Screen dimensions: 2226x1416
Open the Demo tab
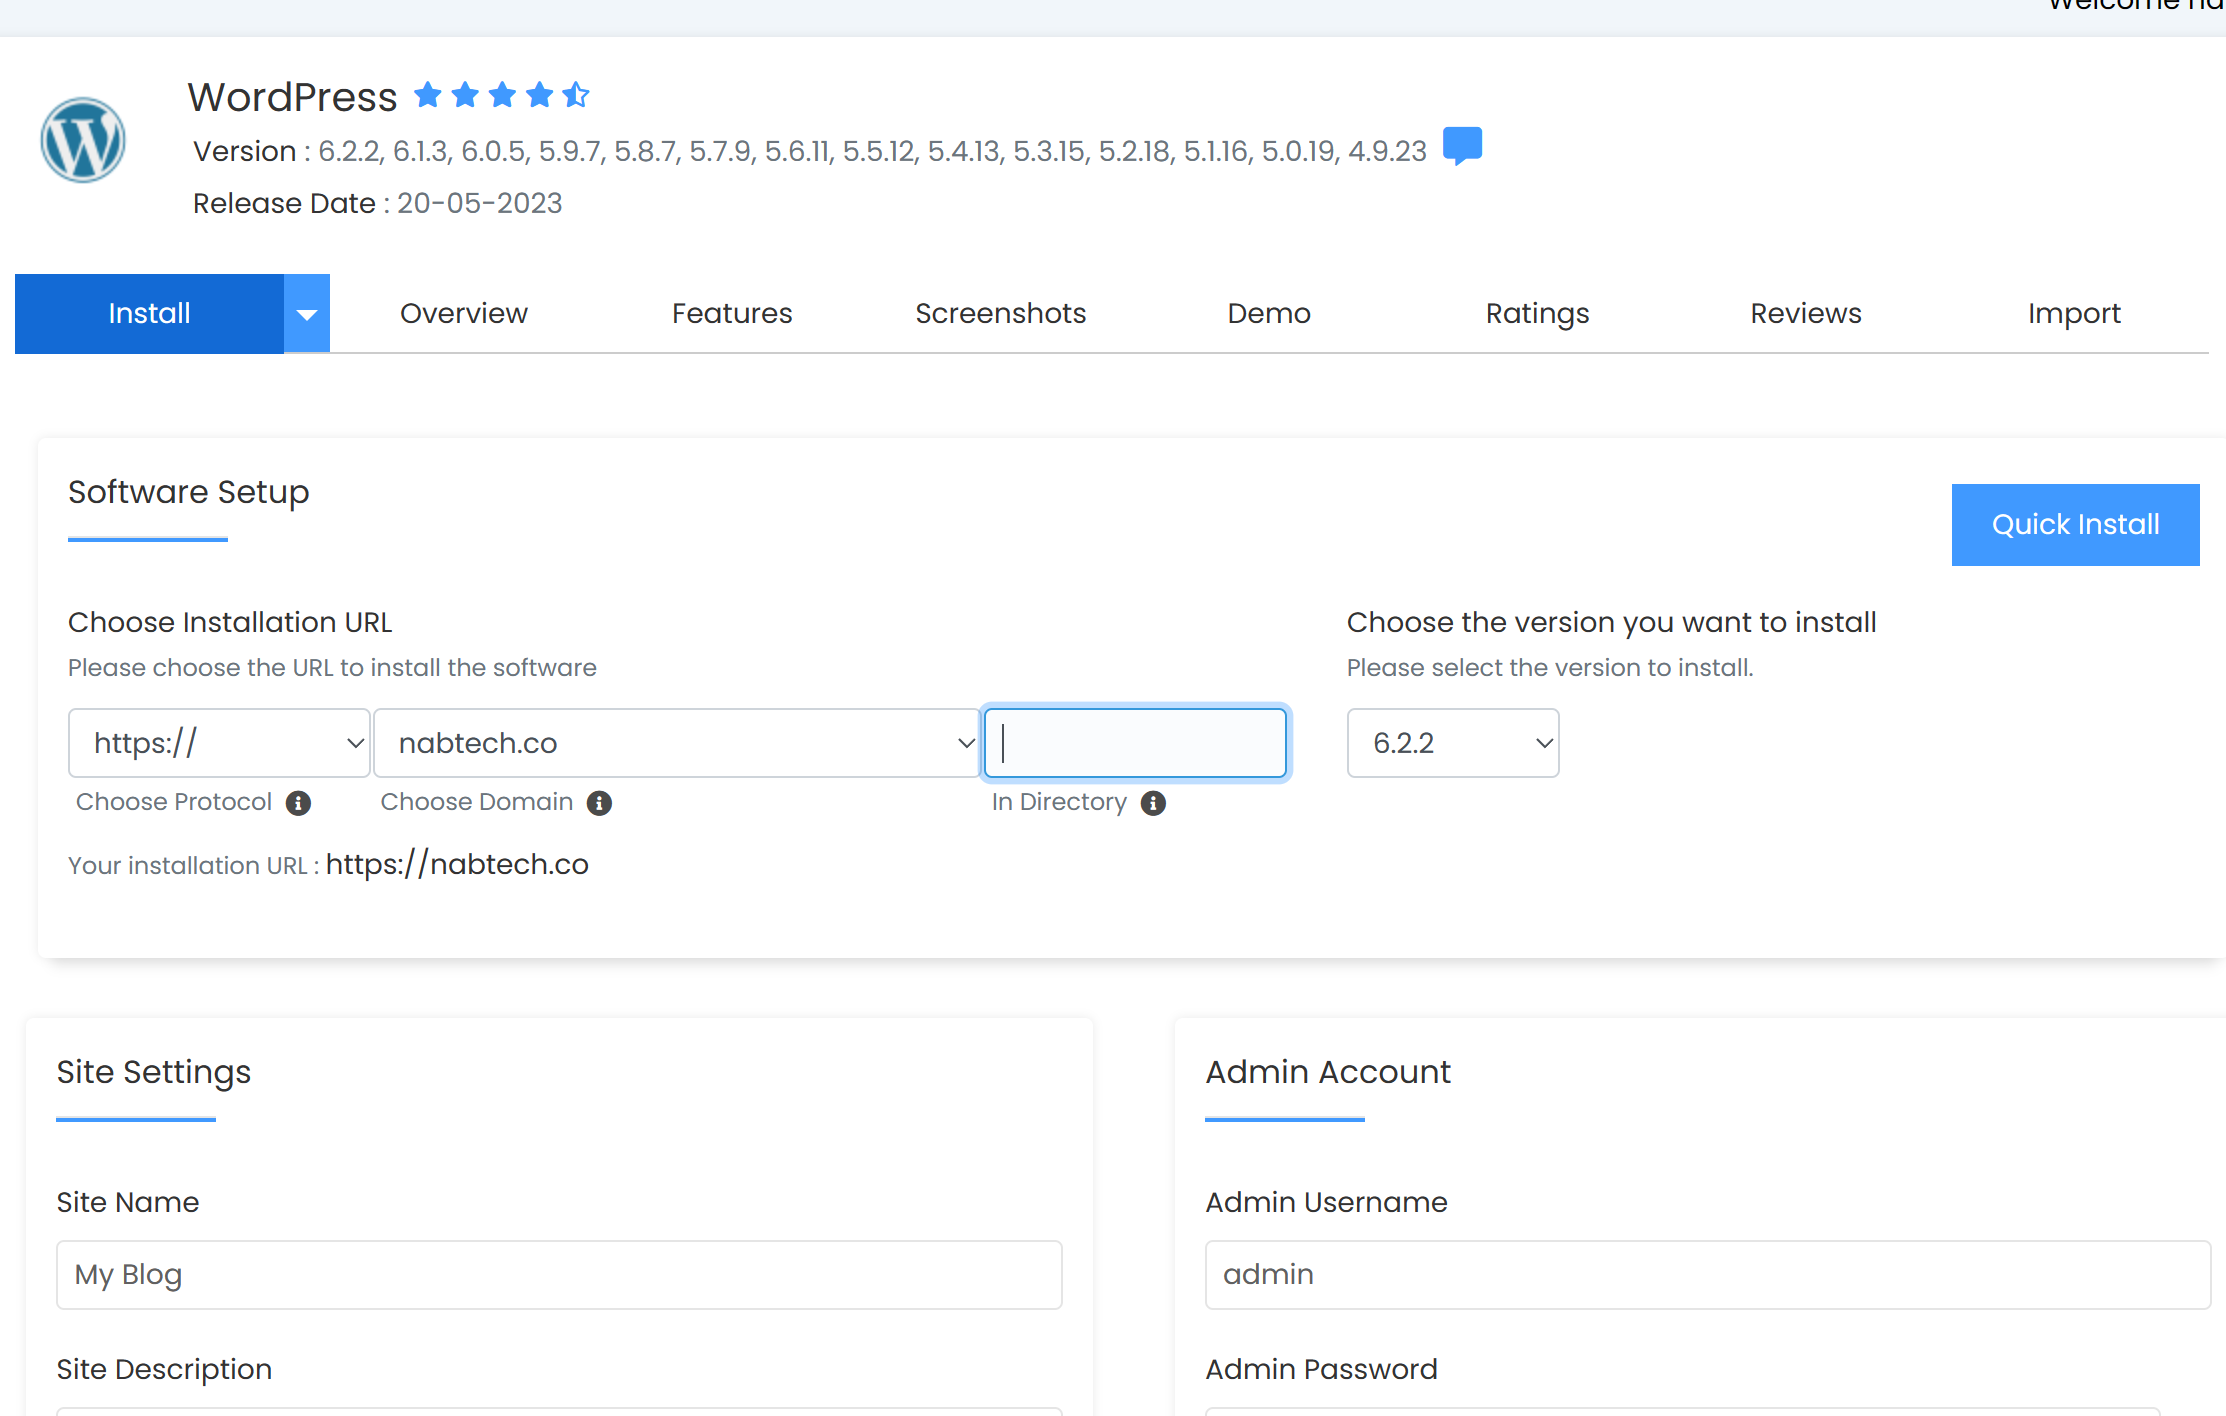(x=1269, y=314)
